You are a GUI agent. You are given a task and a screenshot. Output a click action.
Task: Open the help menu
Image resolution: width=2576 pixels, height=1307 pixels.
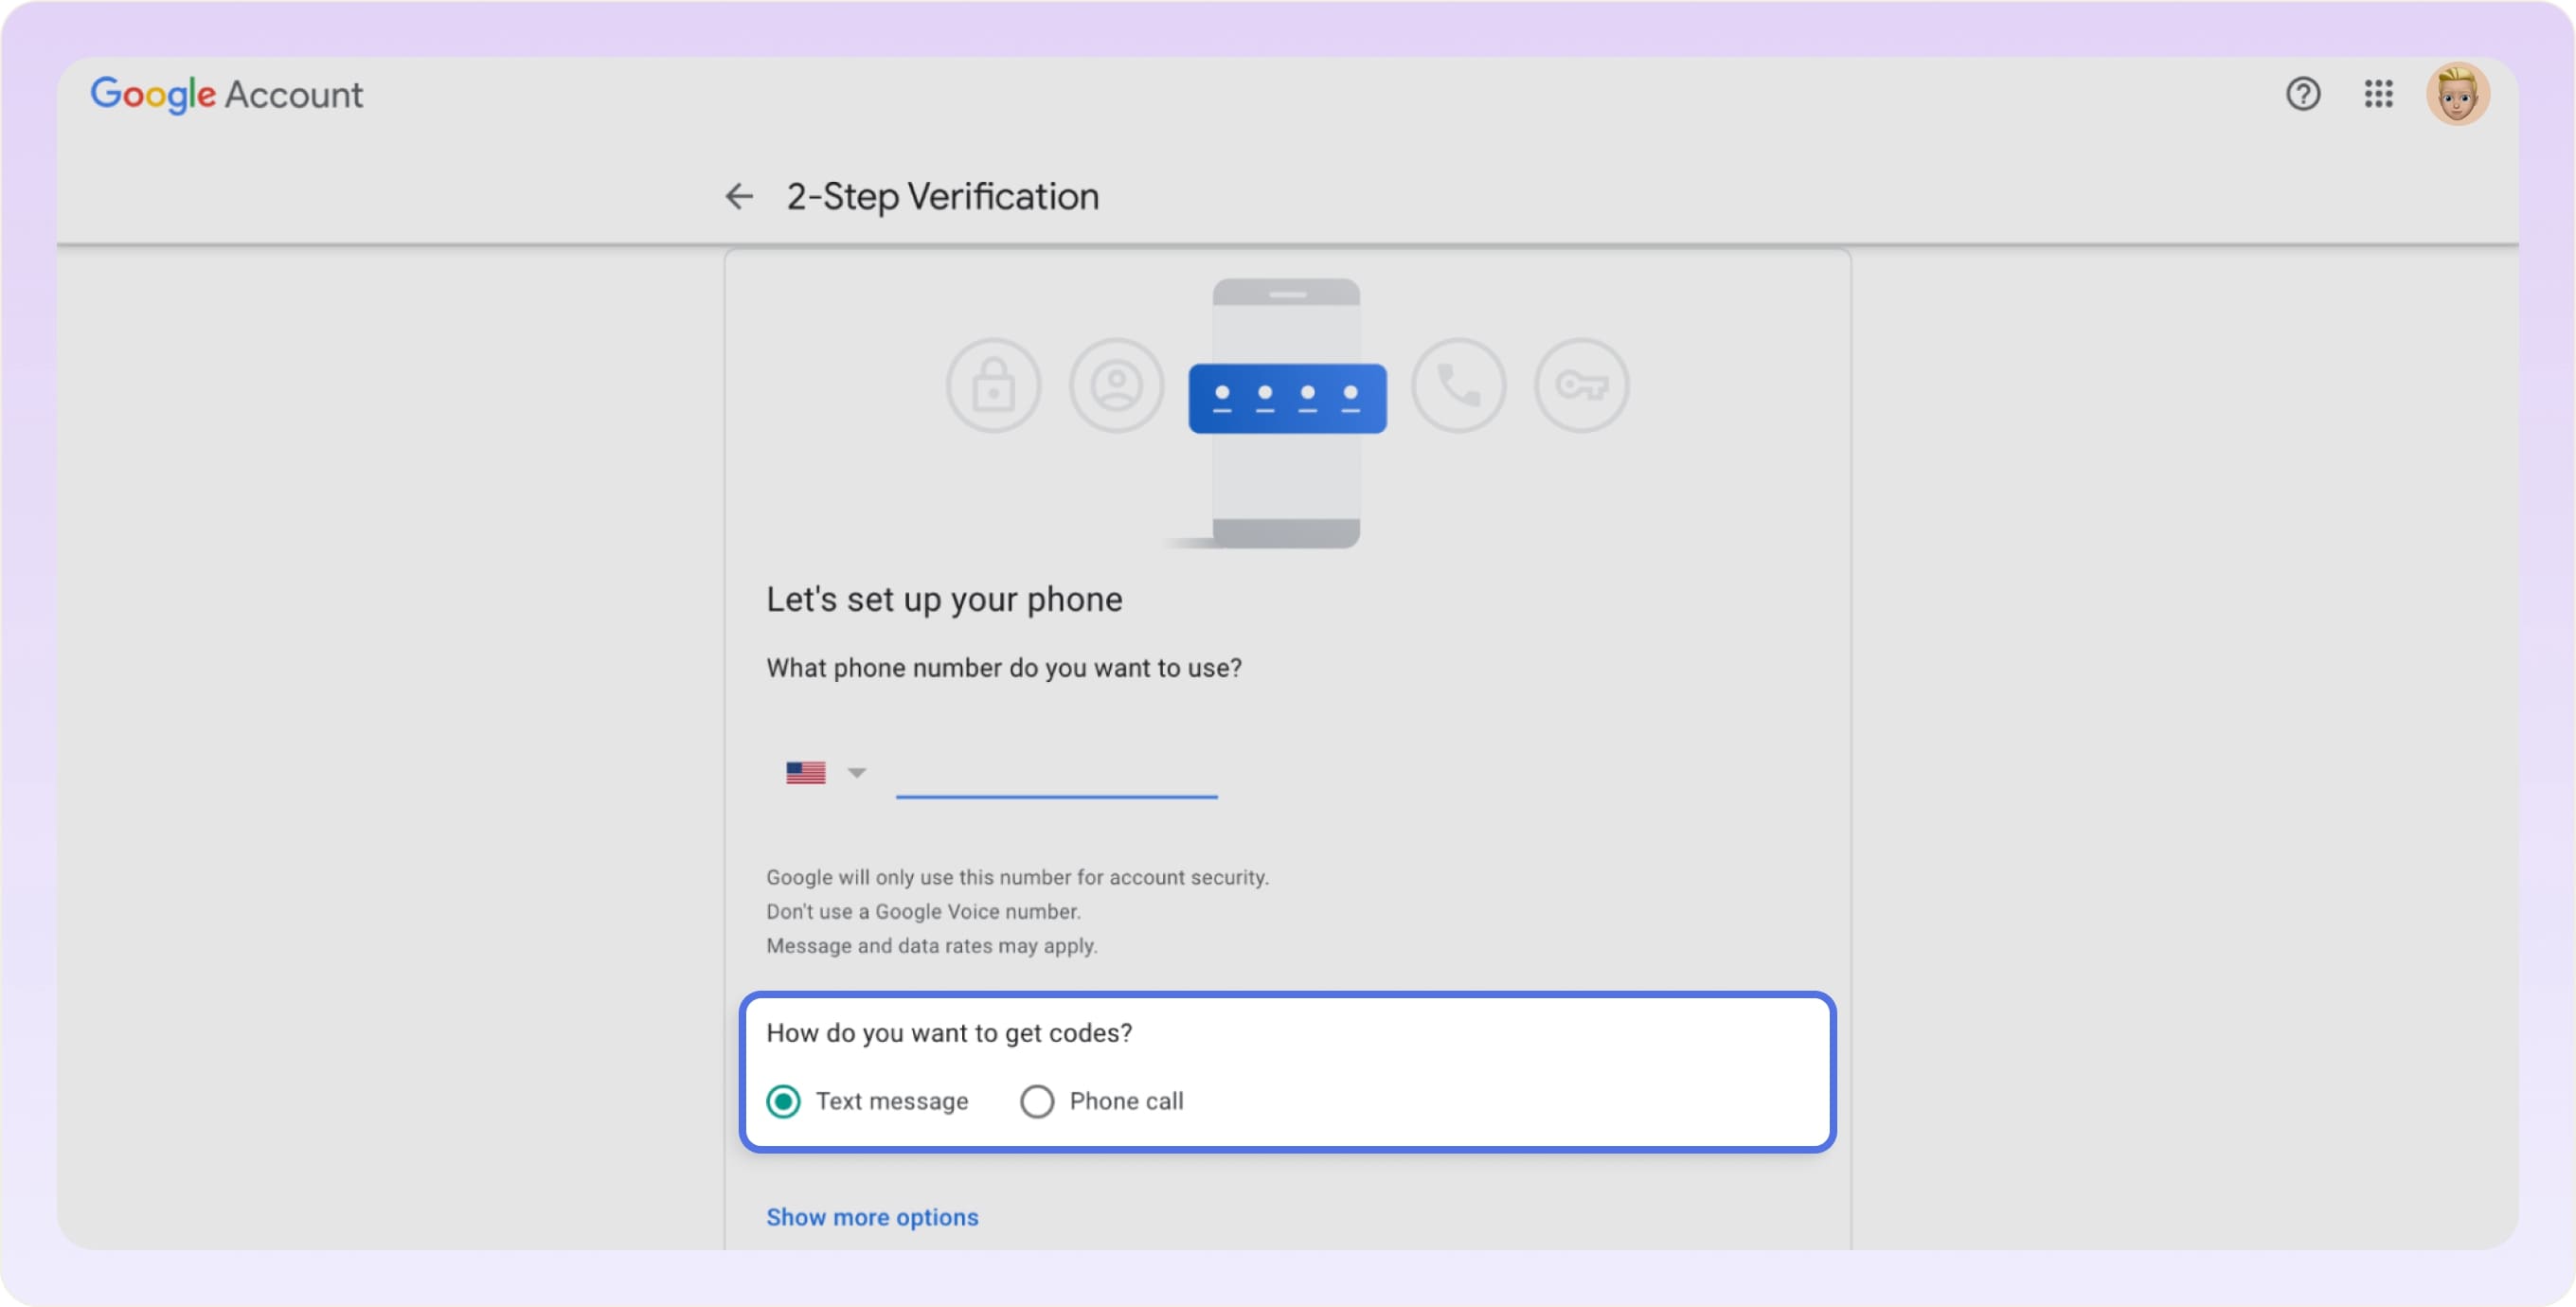(2303, 94)
